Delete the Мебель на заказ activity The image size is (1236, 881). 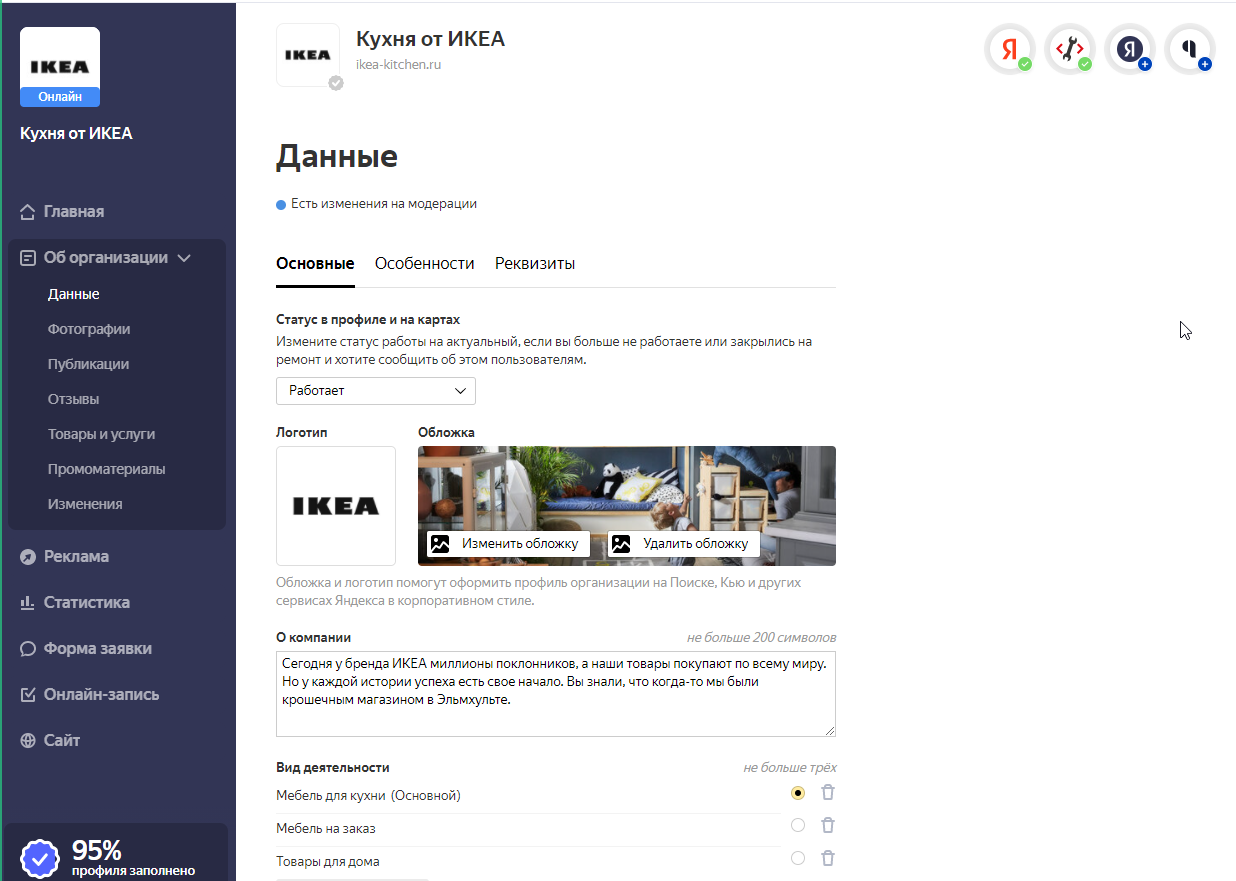828,825
